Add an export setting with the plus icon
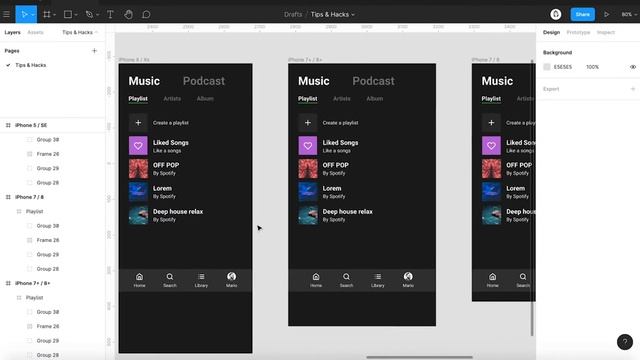Screen dimensions: 640x360 [633, 89]
